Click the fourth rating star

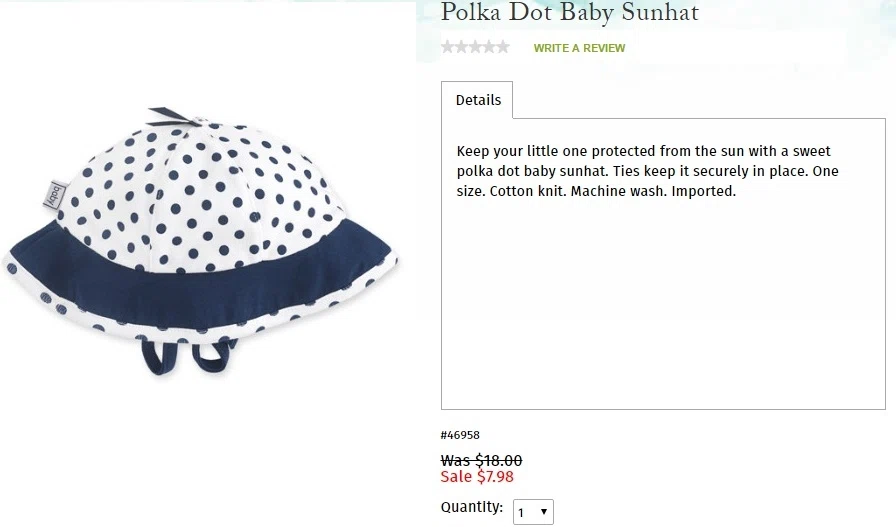pos(489,47)
